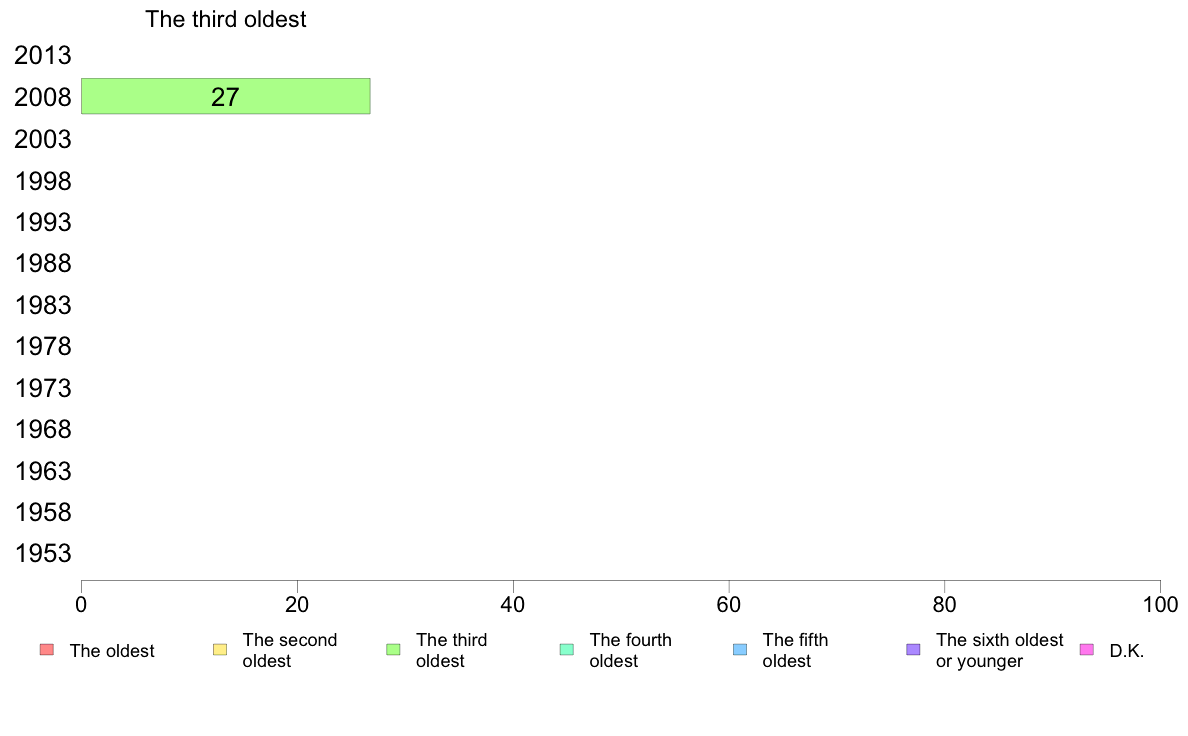The width and height of the screenshot is (1188, 736).
Task: Click the pink 'D.K.' legend swatch
Action: coord(1086,650)
